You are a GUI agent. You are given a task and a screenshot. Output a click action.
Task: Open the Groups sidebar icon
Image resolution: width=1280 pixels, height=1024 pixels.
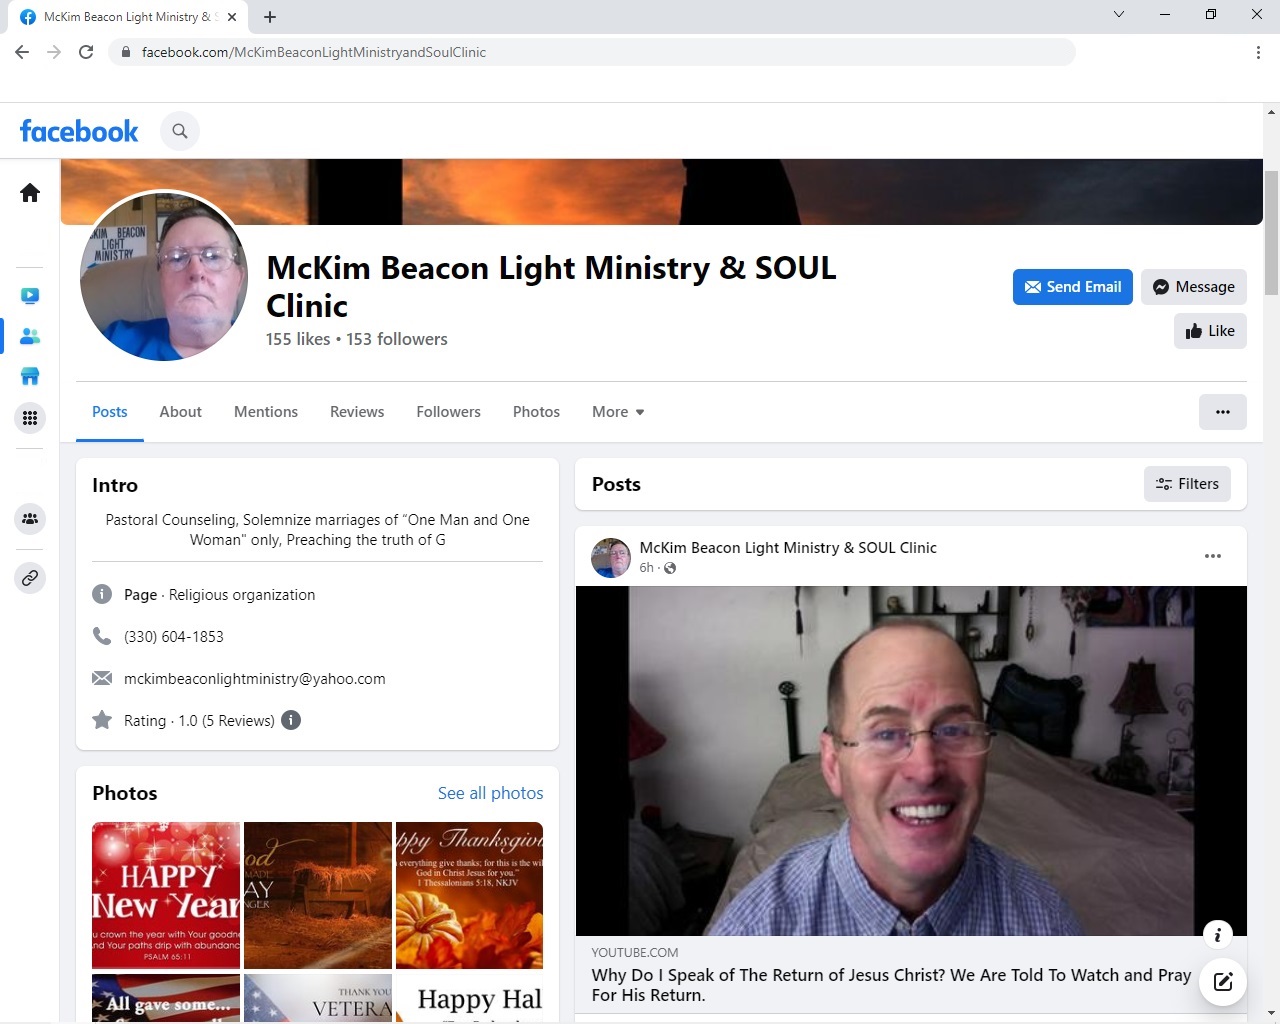[30, 519]
